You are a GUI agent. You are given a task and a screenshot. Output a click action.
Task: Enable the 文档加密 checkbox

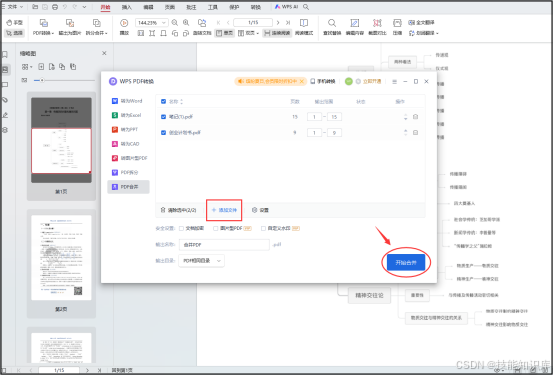(x=181, y=229)
